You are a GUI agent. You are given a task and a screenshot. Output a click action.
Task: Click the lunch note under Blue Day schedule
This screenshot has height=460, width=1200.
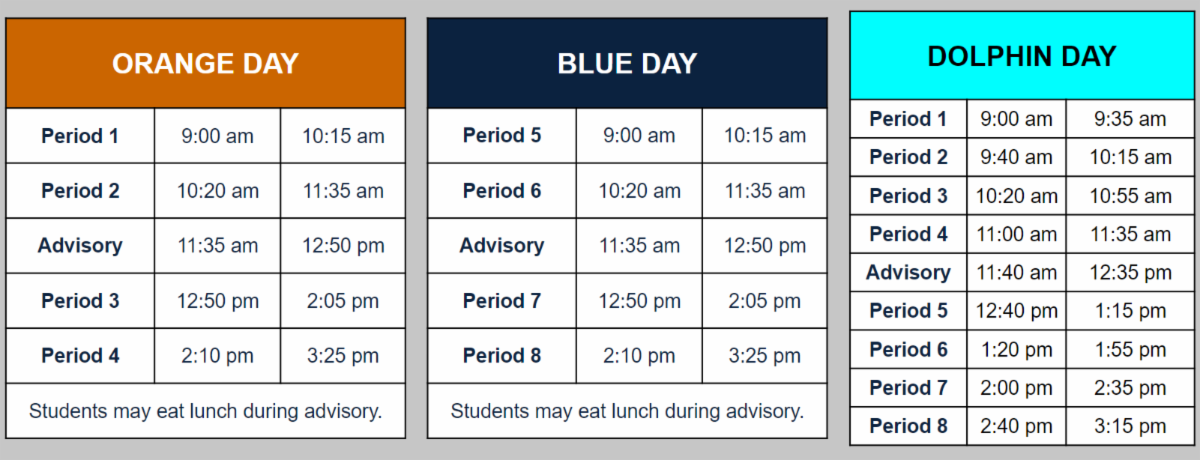point(627,411)
